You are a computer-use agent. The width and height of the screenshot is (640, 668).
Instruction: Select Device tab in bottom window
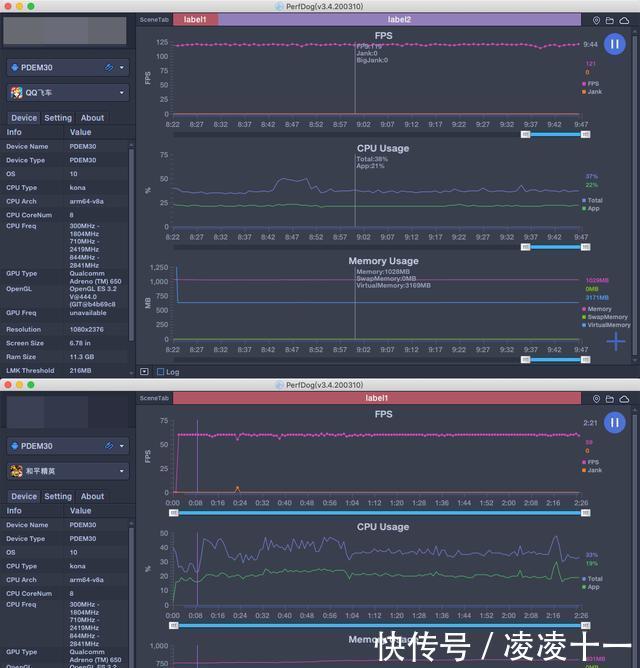(x=24, y=496)
